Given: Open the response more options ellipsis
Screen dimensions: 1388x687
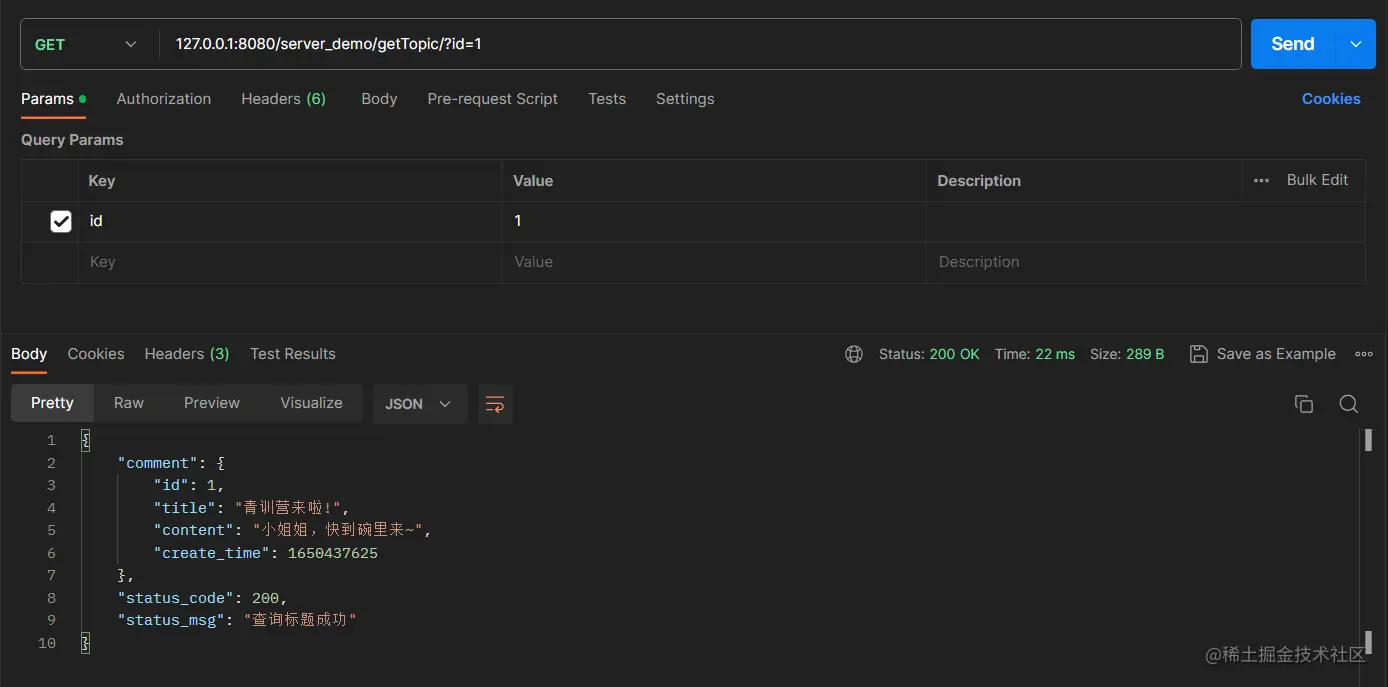Looking at the screenshot, I should pos(1364,354).
